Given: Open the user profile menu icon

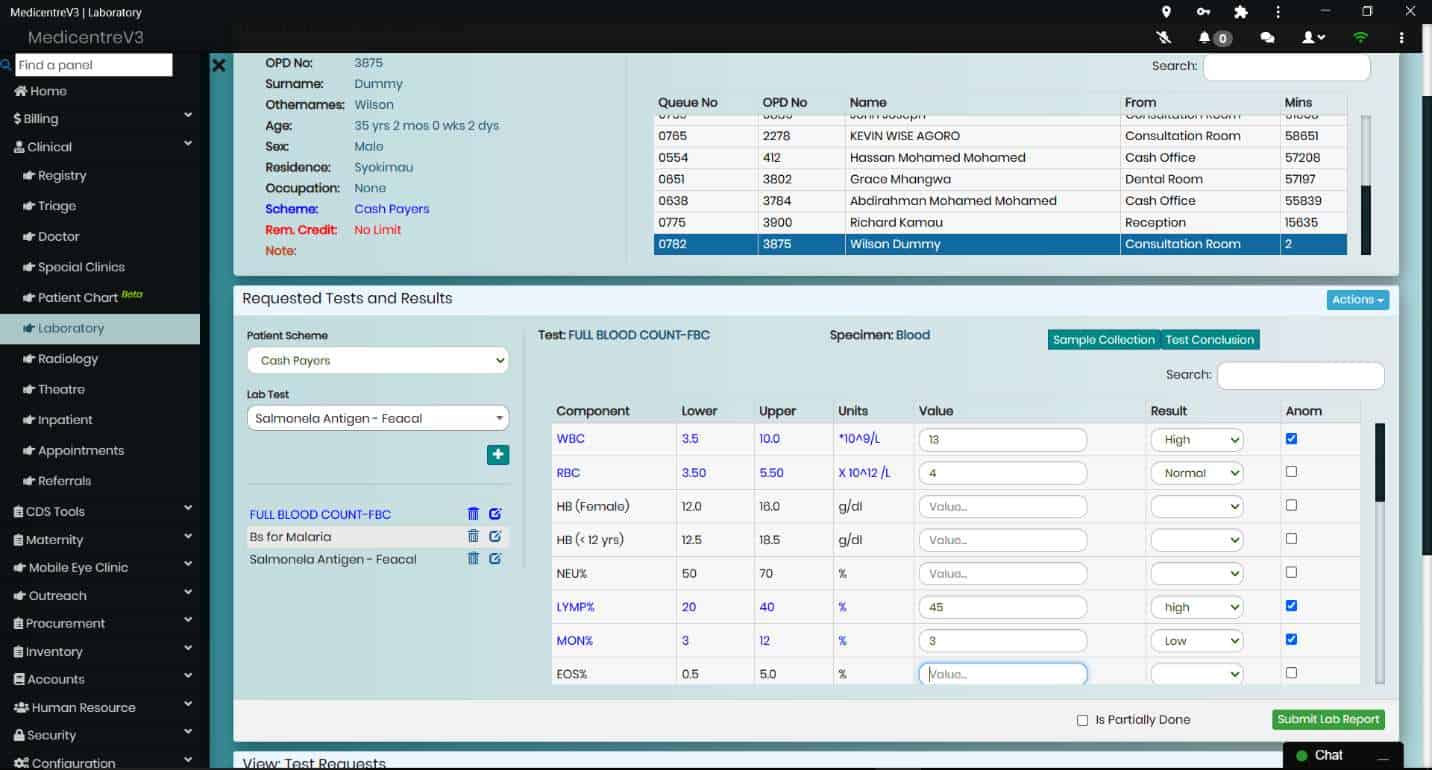Looking at the screenshot, I should click(1312, 37).
